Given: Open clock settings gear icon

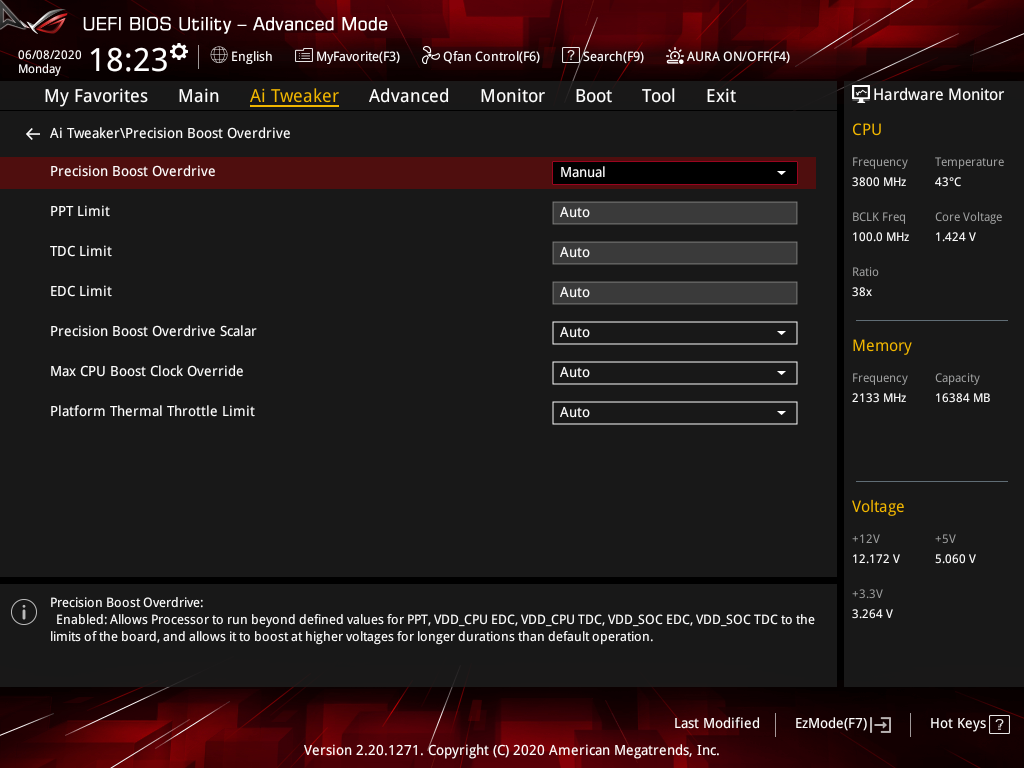Looking at the screenshot, I should click(x=179, y=52).
